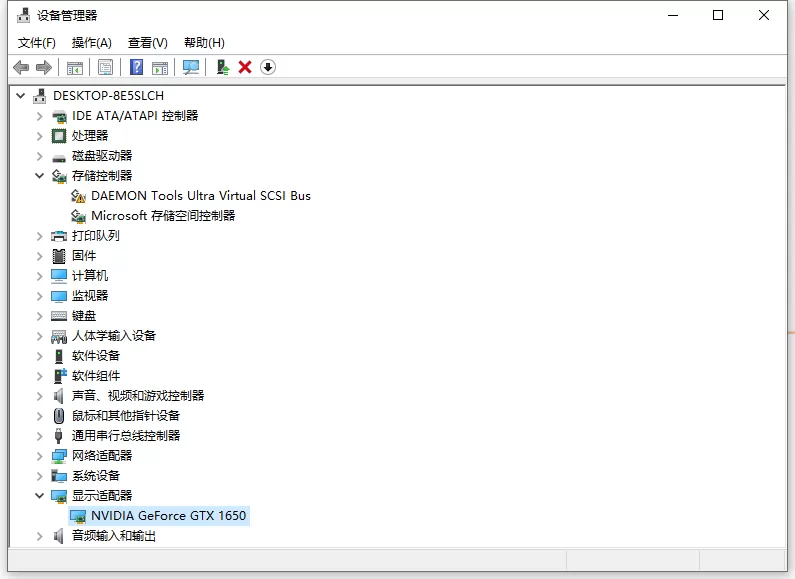
Task: Select DAEMON Tools Ultra Virtual SCSI Bus
Action: click(x=201, y=196)
